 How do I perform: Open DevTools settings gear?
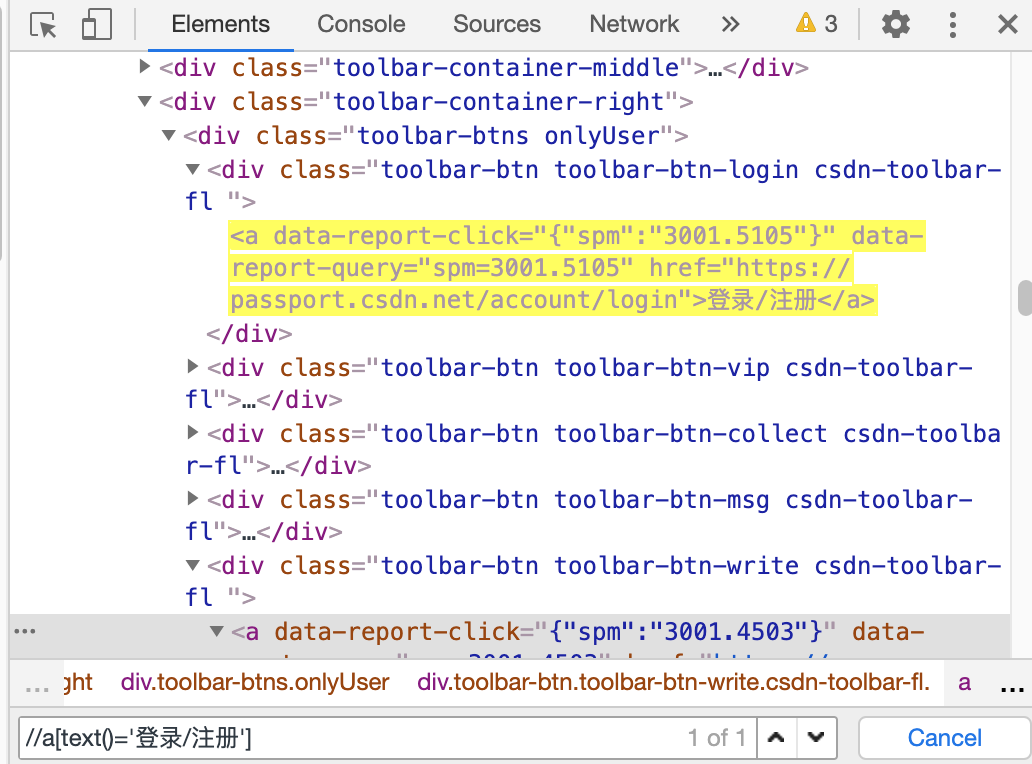click(x=895, y=24)
